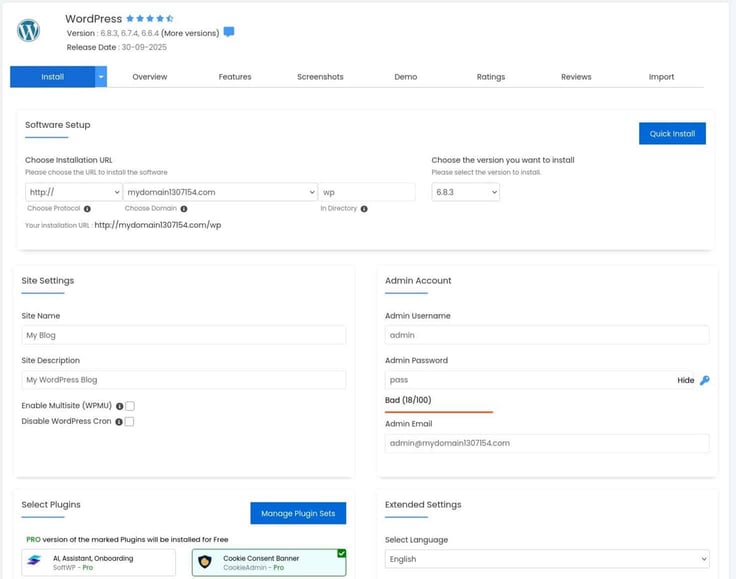
Task: Click the In Directory wp field
Action: coord(367,192)
